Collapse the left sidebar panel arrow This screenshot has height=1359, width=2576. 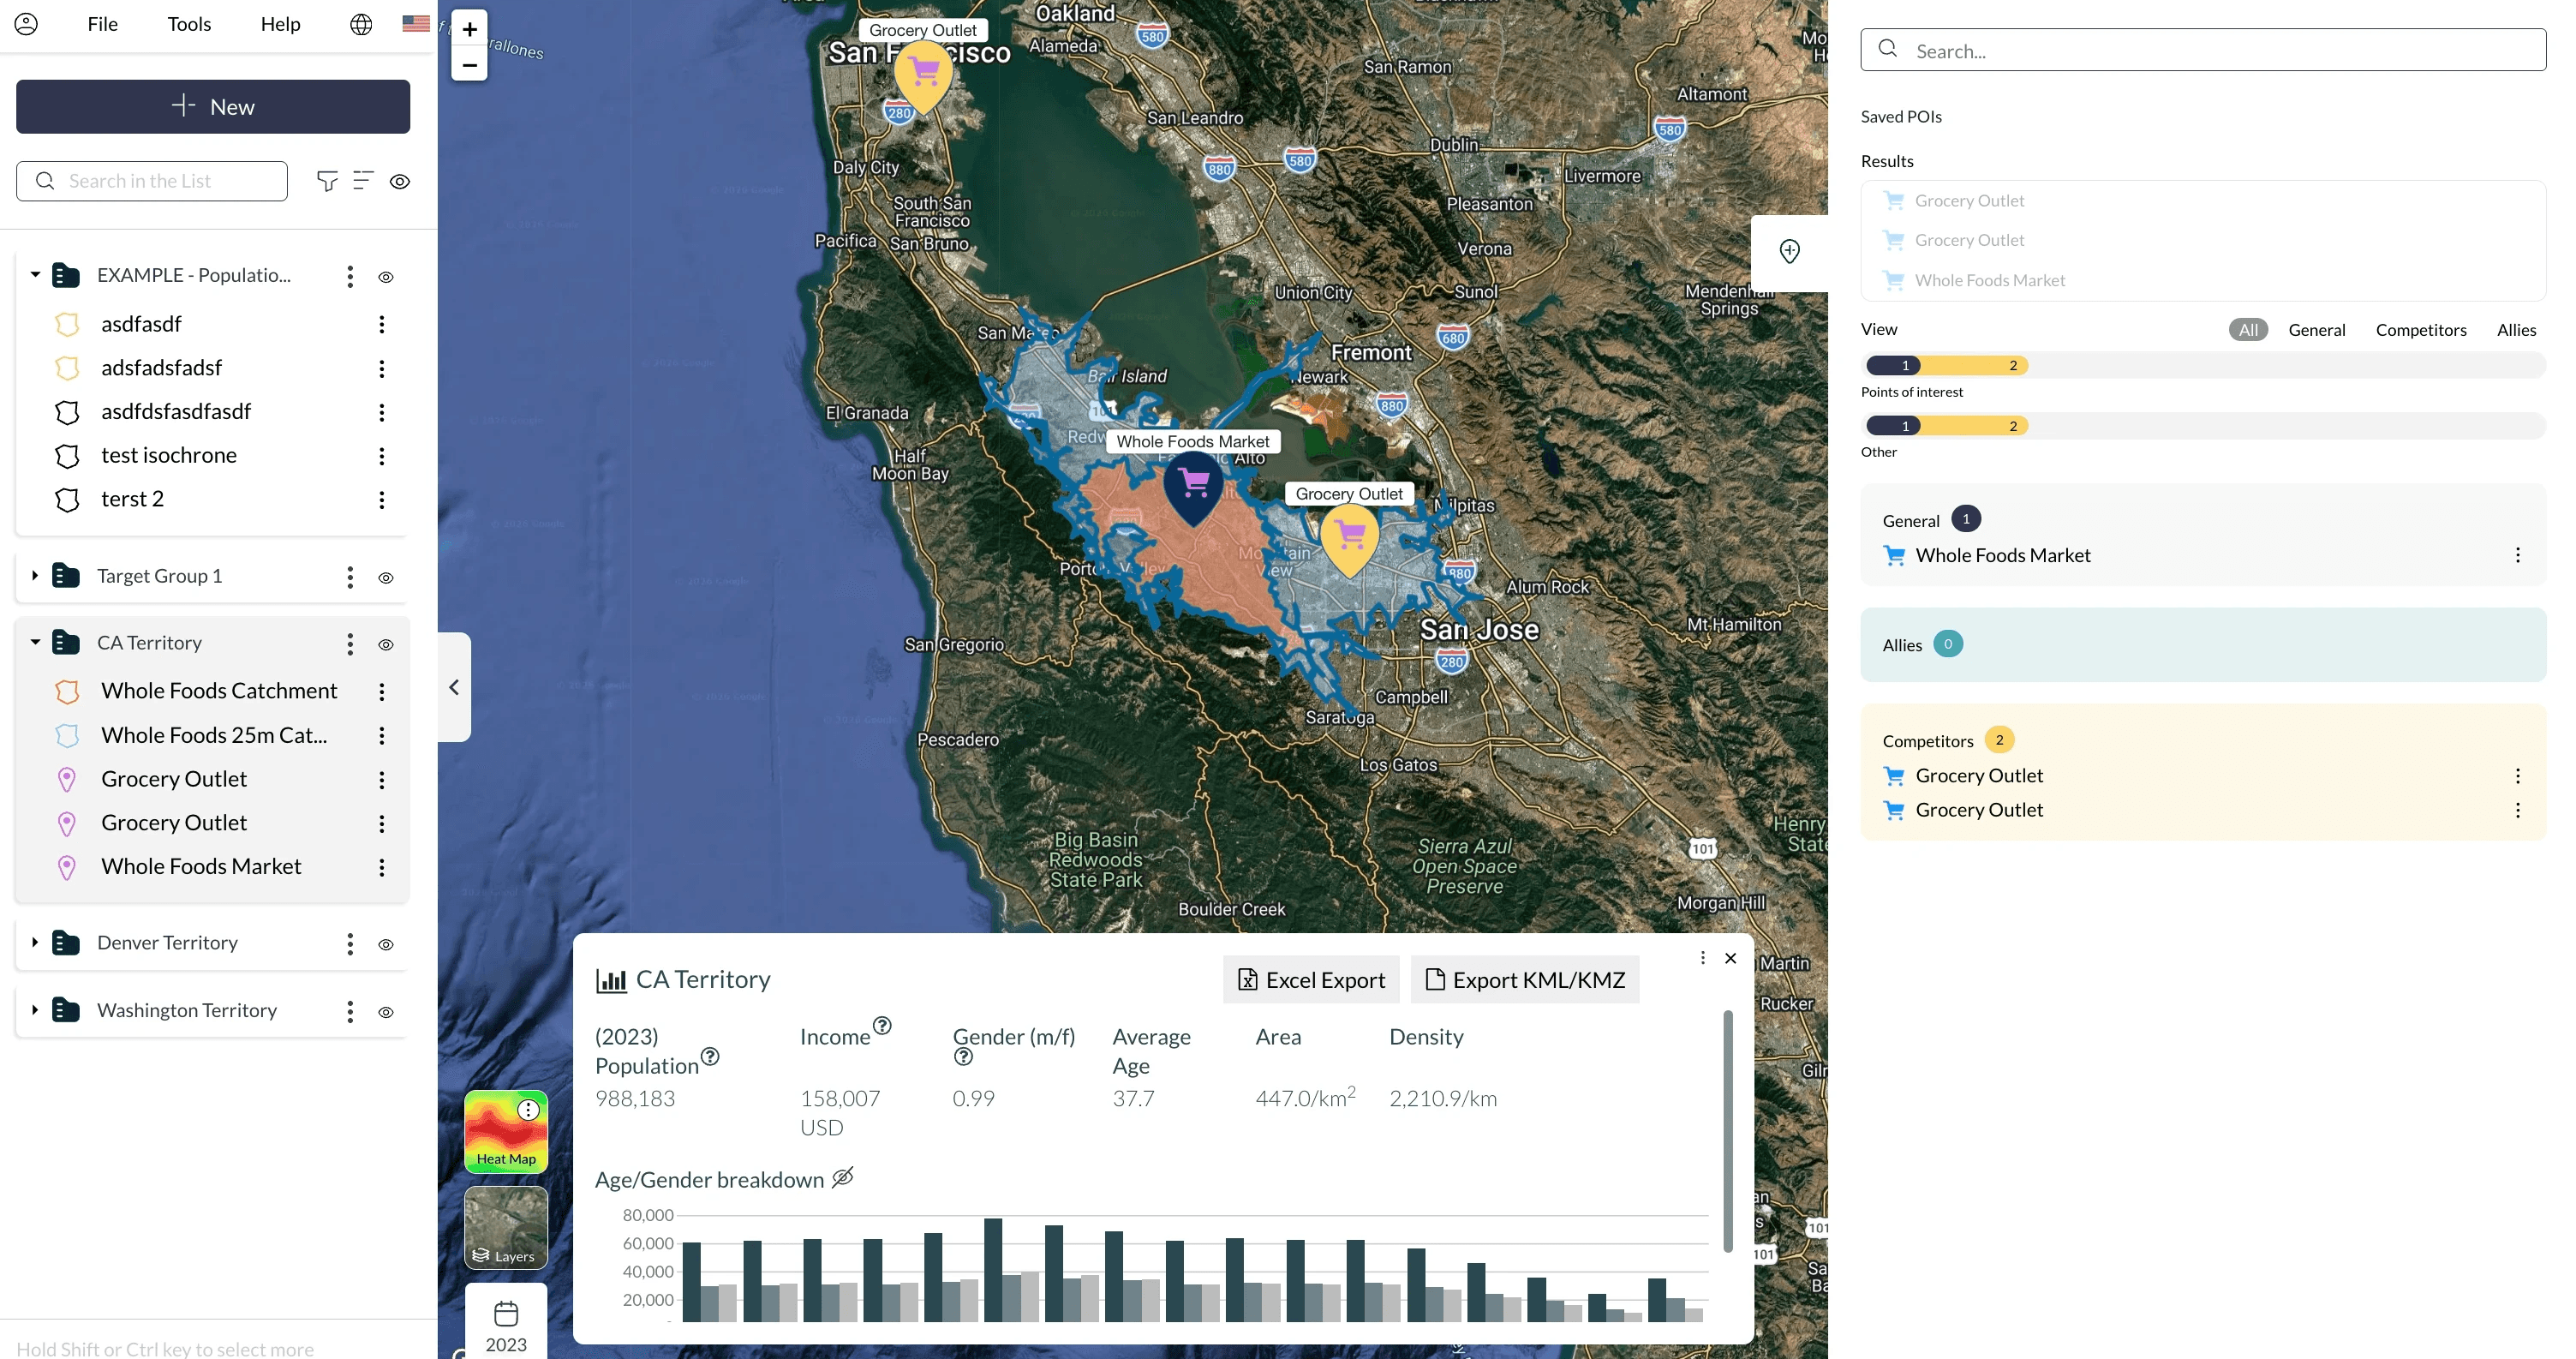pos(454,687)
